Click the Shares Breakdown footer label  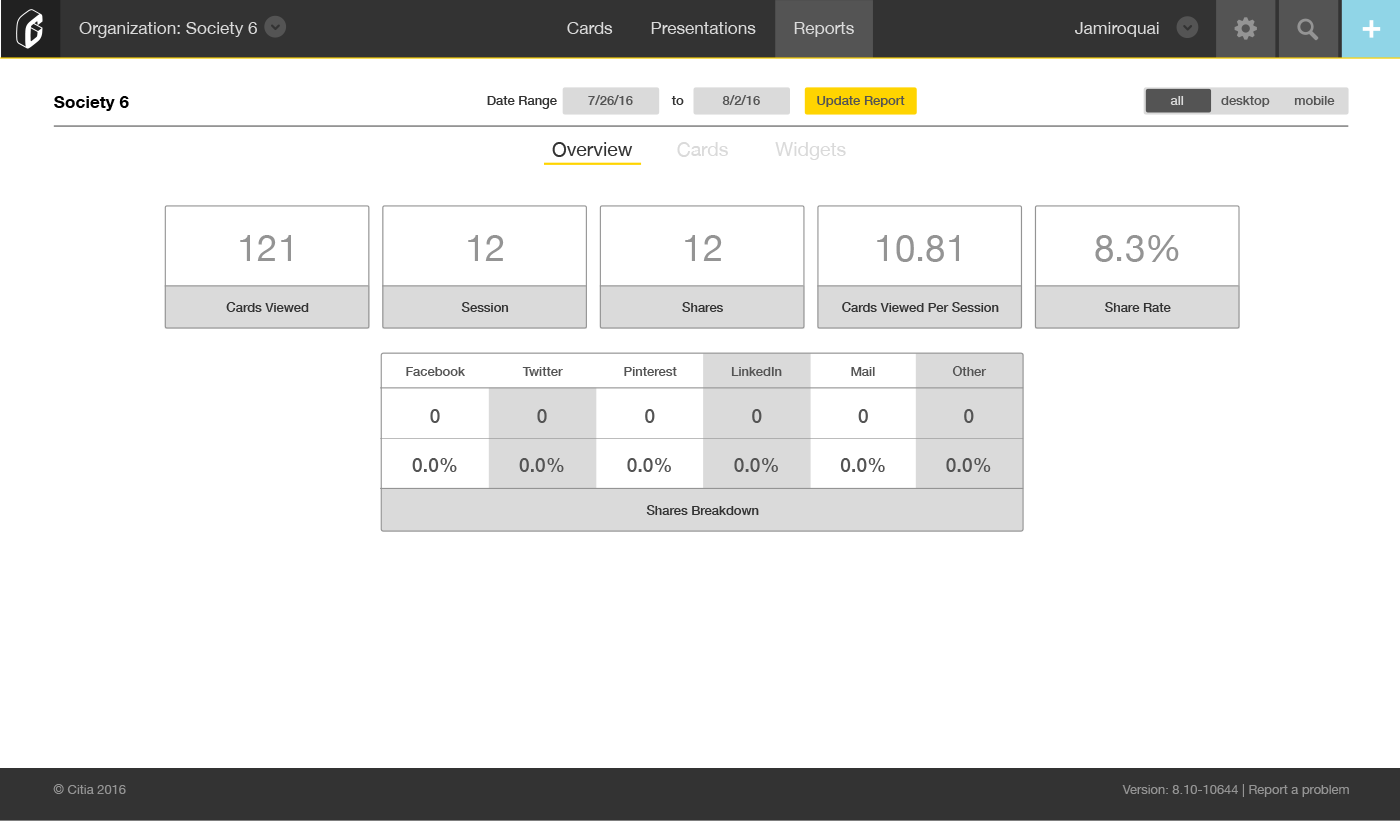coord(702,510)
